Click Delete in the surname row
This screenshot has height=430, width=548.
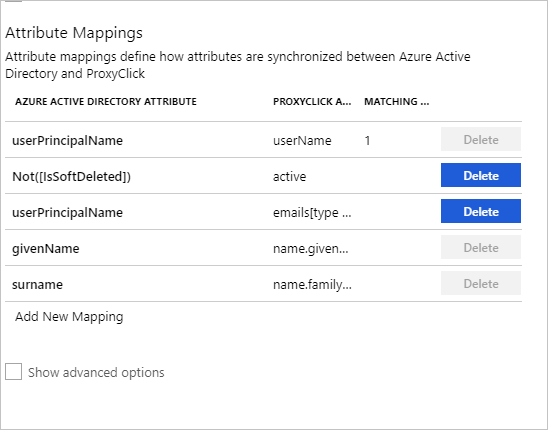(481, 283)
